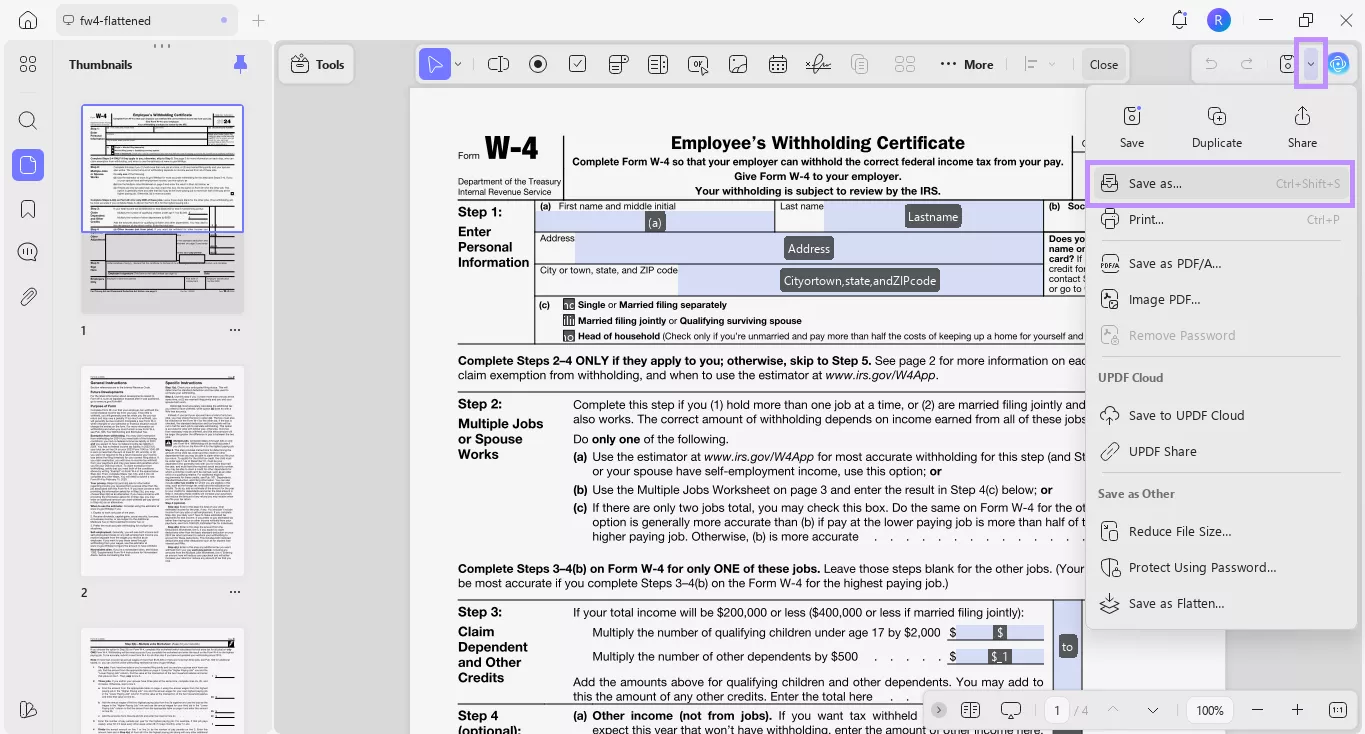Viewport: 1365px width, 734px height.
Task: Open the Bookmarks panel in the sidebar
Action: [x=27, y=208]
